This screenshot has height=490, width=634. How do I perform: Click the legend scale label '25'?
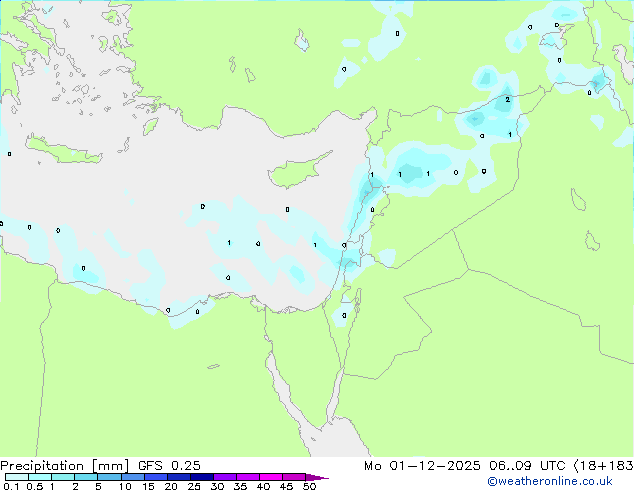tap(194, 486)
